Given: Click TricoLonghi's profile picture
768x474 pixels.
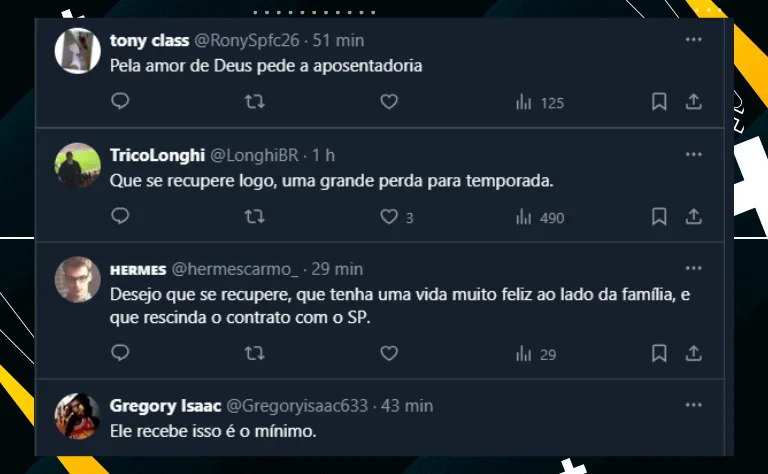Looking at the screenshot, I should 77,166.
